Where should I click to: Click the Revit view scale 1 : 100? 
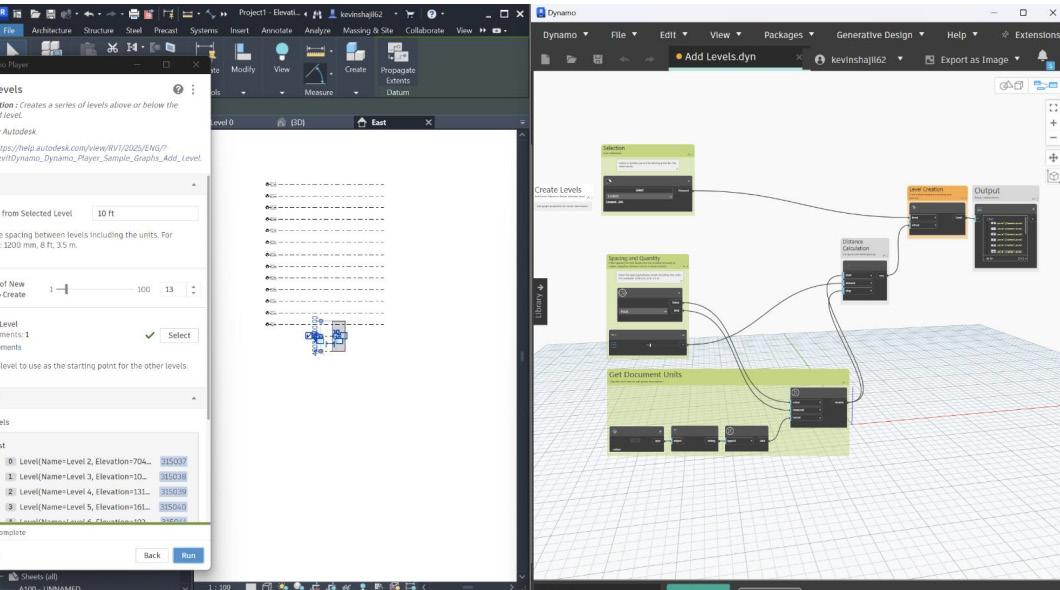tap(220, 587)
